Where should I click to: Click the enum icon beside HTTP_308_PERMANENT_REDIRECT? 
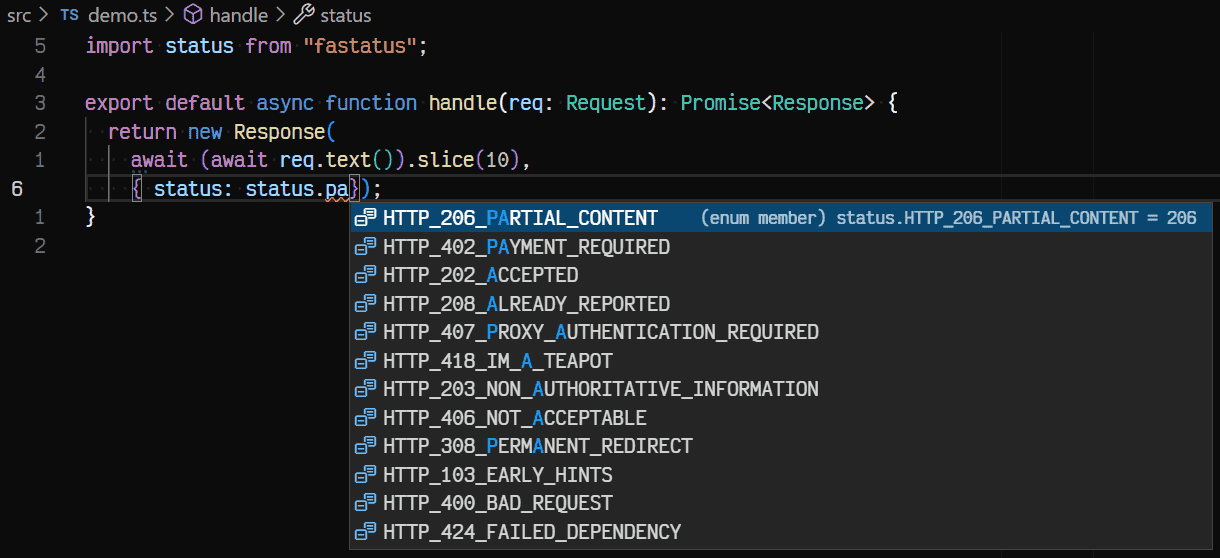[366, 446]
